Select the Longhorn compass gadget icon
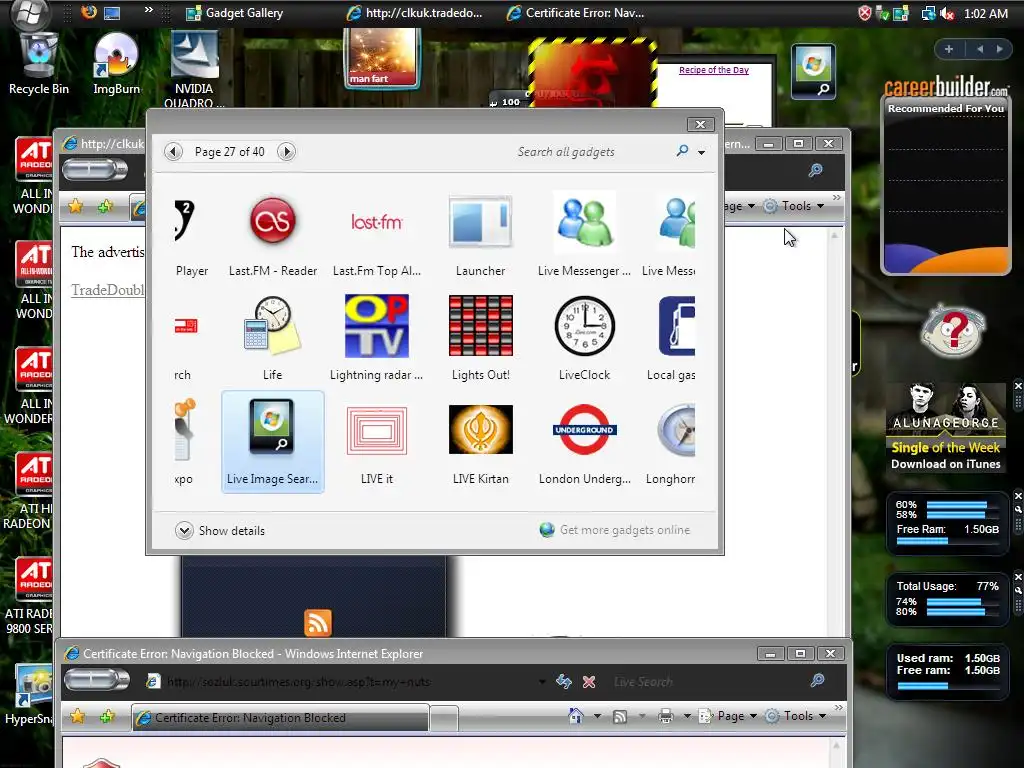The width and height of the screenshot is (1024, 768). coord(677,430)
